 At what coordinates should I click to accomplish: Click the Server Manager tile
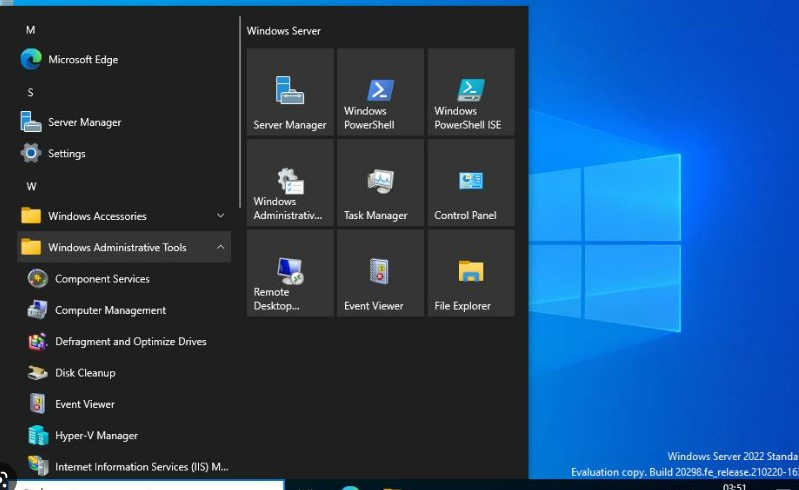tap(290, 92)
